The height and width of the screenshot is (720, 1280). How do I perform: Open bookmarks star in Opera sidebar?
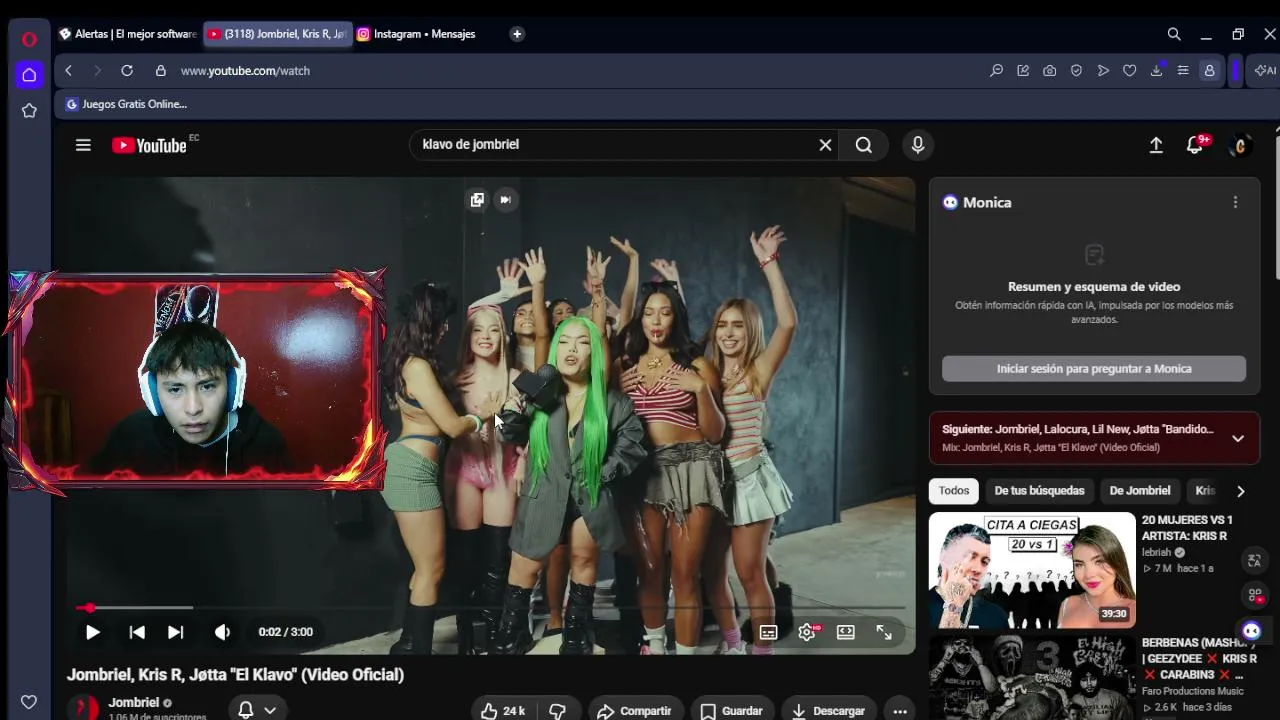tap(29, 111)
